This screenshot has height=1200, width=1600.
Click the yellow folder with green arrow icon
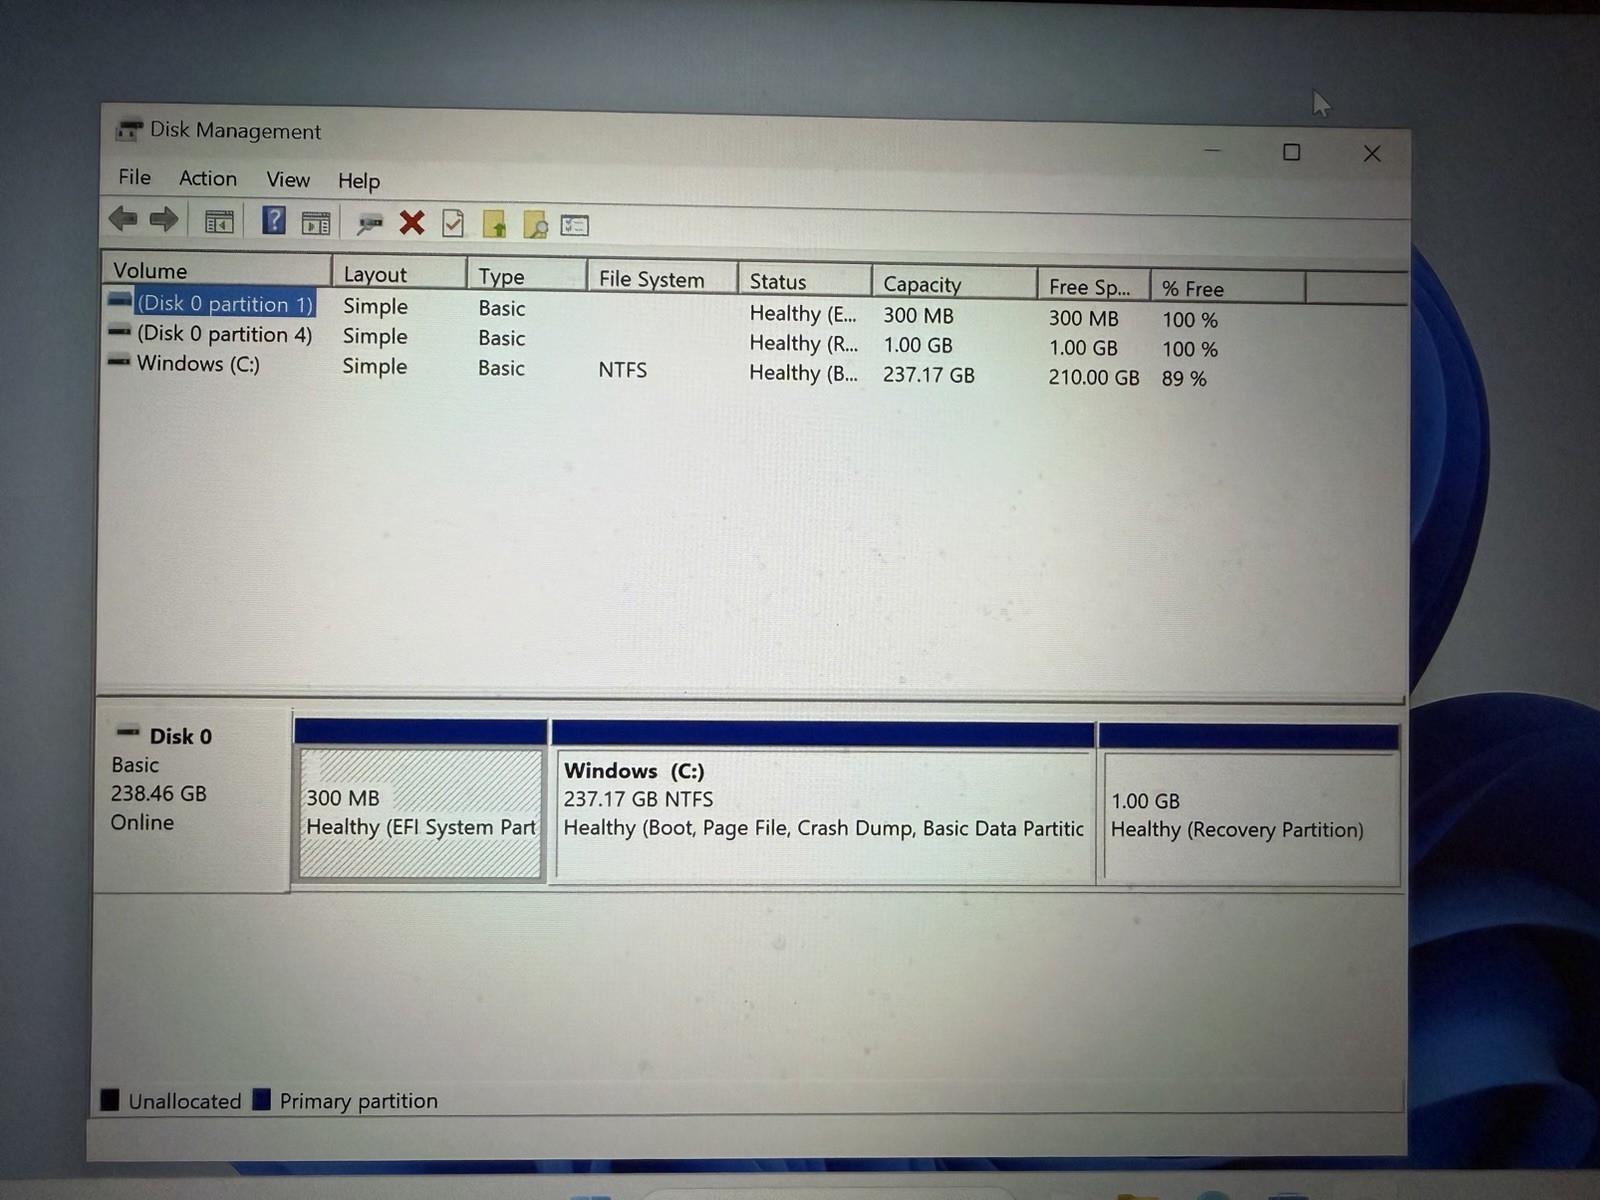click(x=494, y=224)
